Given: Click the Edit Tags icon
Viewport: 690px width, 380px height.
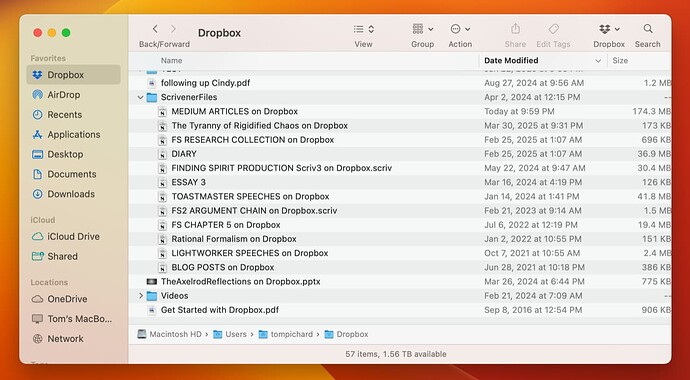Looking at the screenshot, I should 554,29.
